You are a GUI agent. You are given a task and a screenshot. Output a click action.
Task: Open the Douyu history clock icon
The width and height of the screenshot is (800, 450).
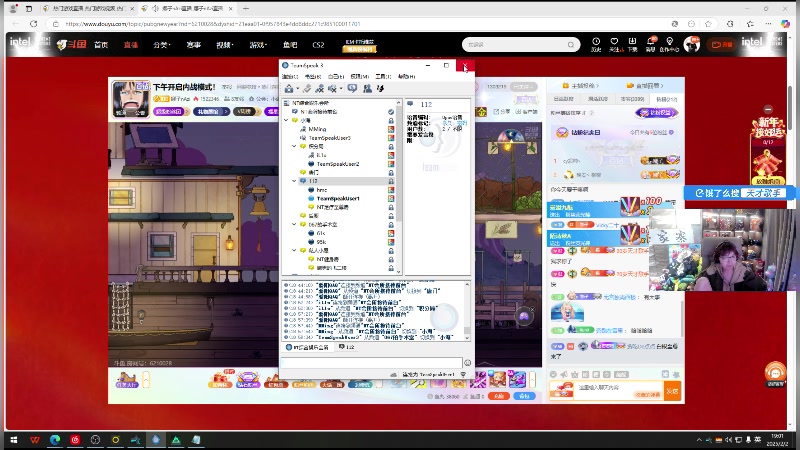pos(596,43)
